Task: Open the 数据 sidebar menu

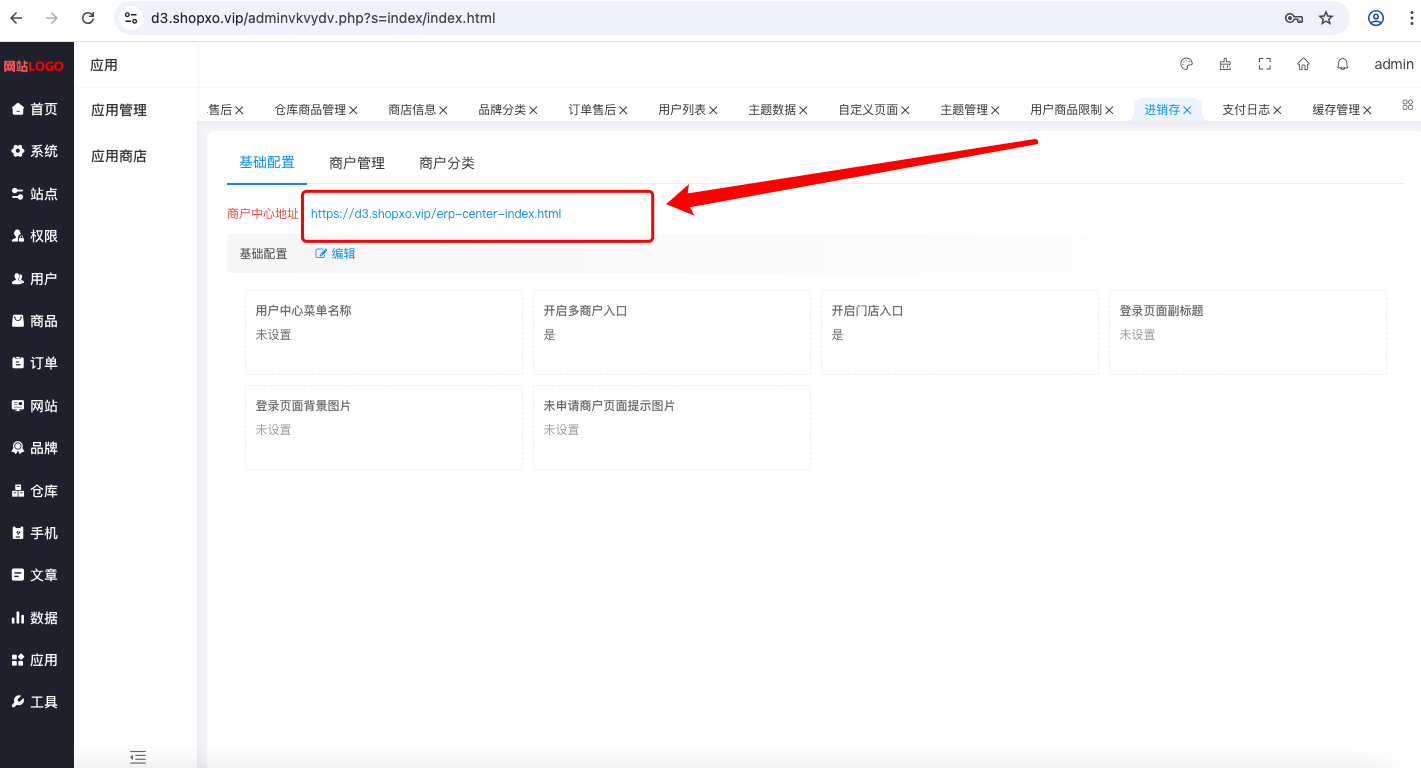Action: coord(36,618)
